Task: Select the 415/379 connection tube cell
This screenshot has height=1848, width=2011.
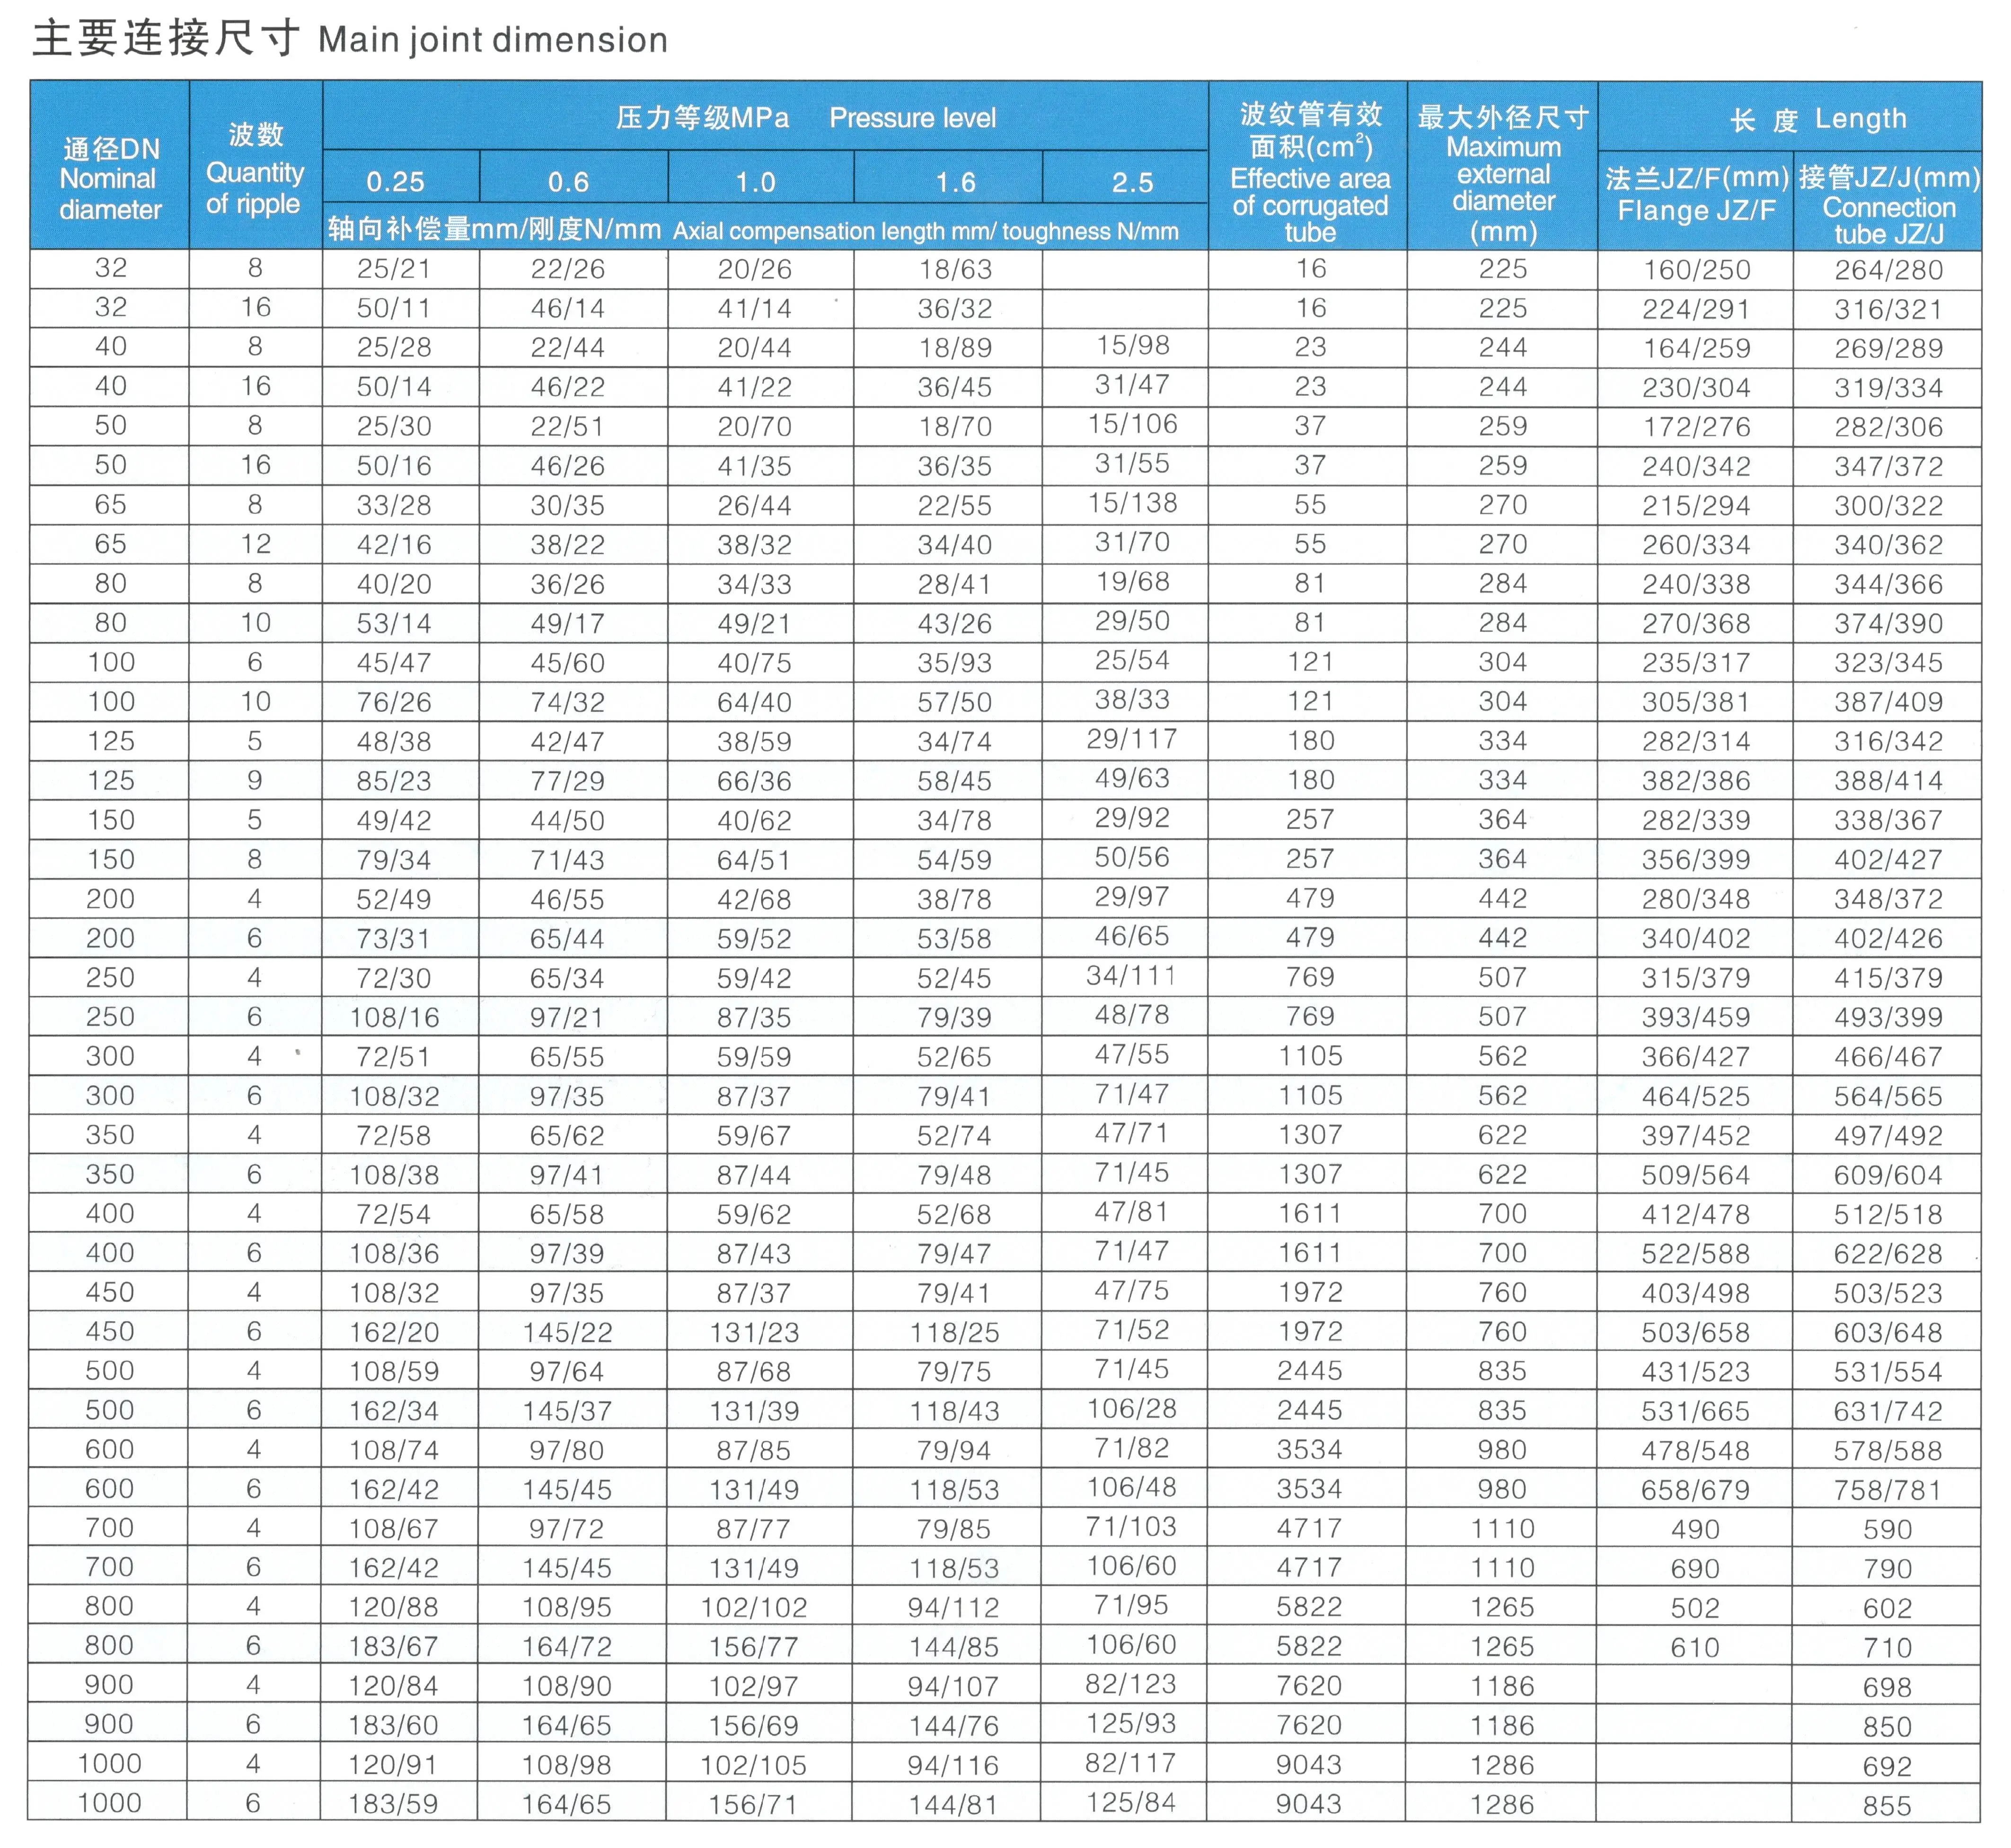Action: [1888, 978]
